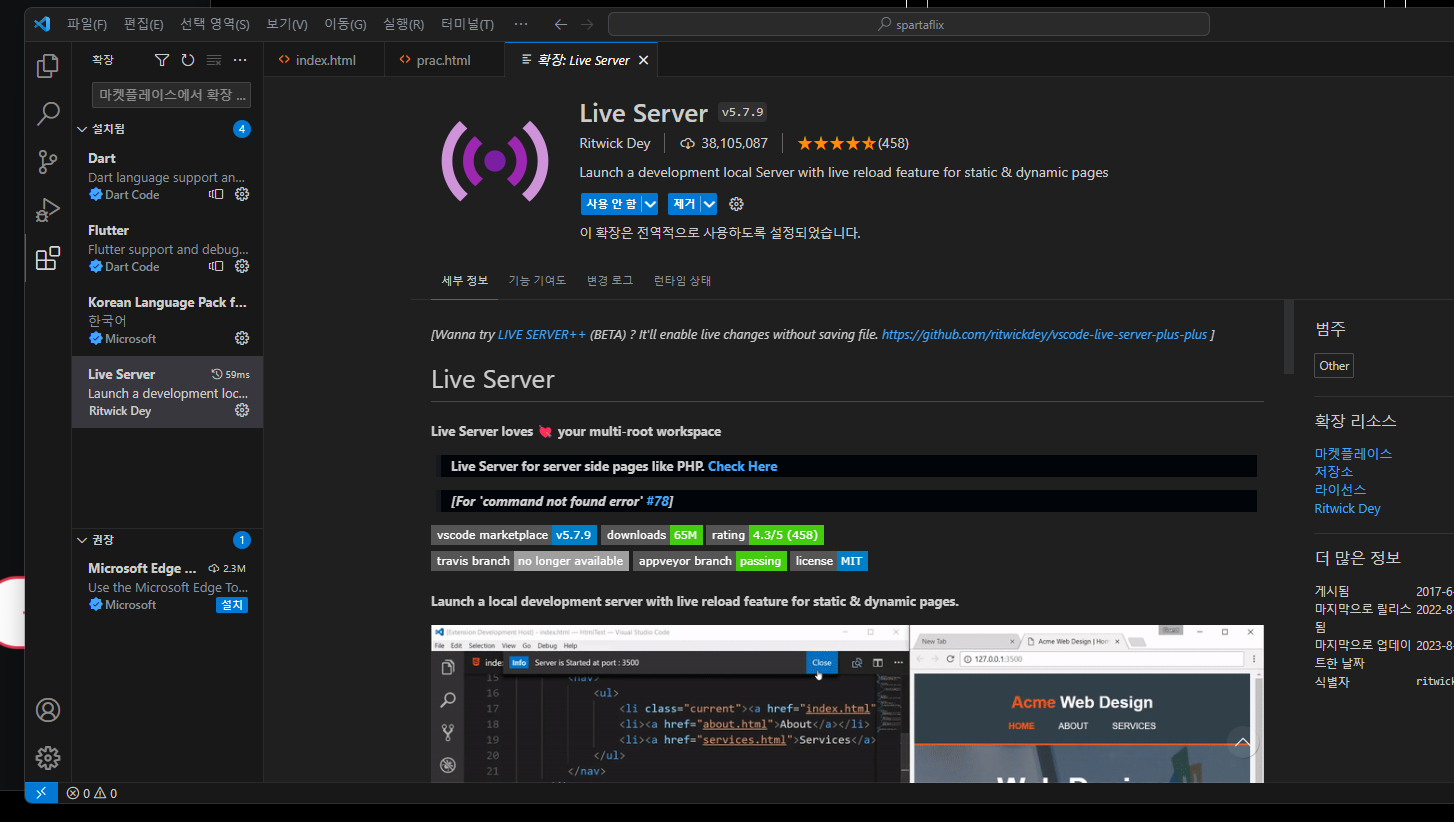Open the Explorer view in activity bar
Screen dimensions: 1454x822
tap(48, 66)
